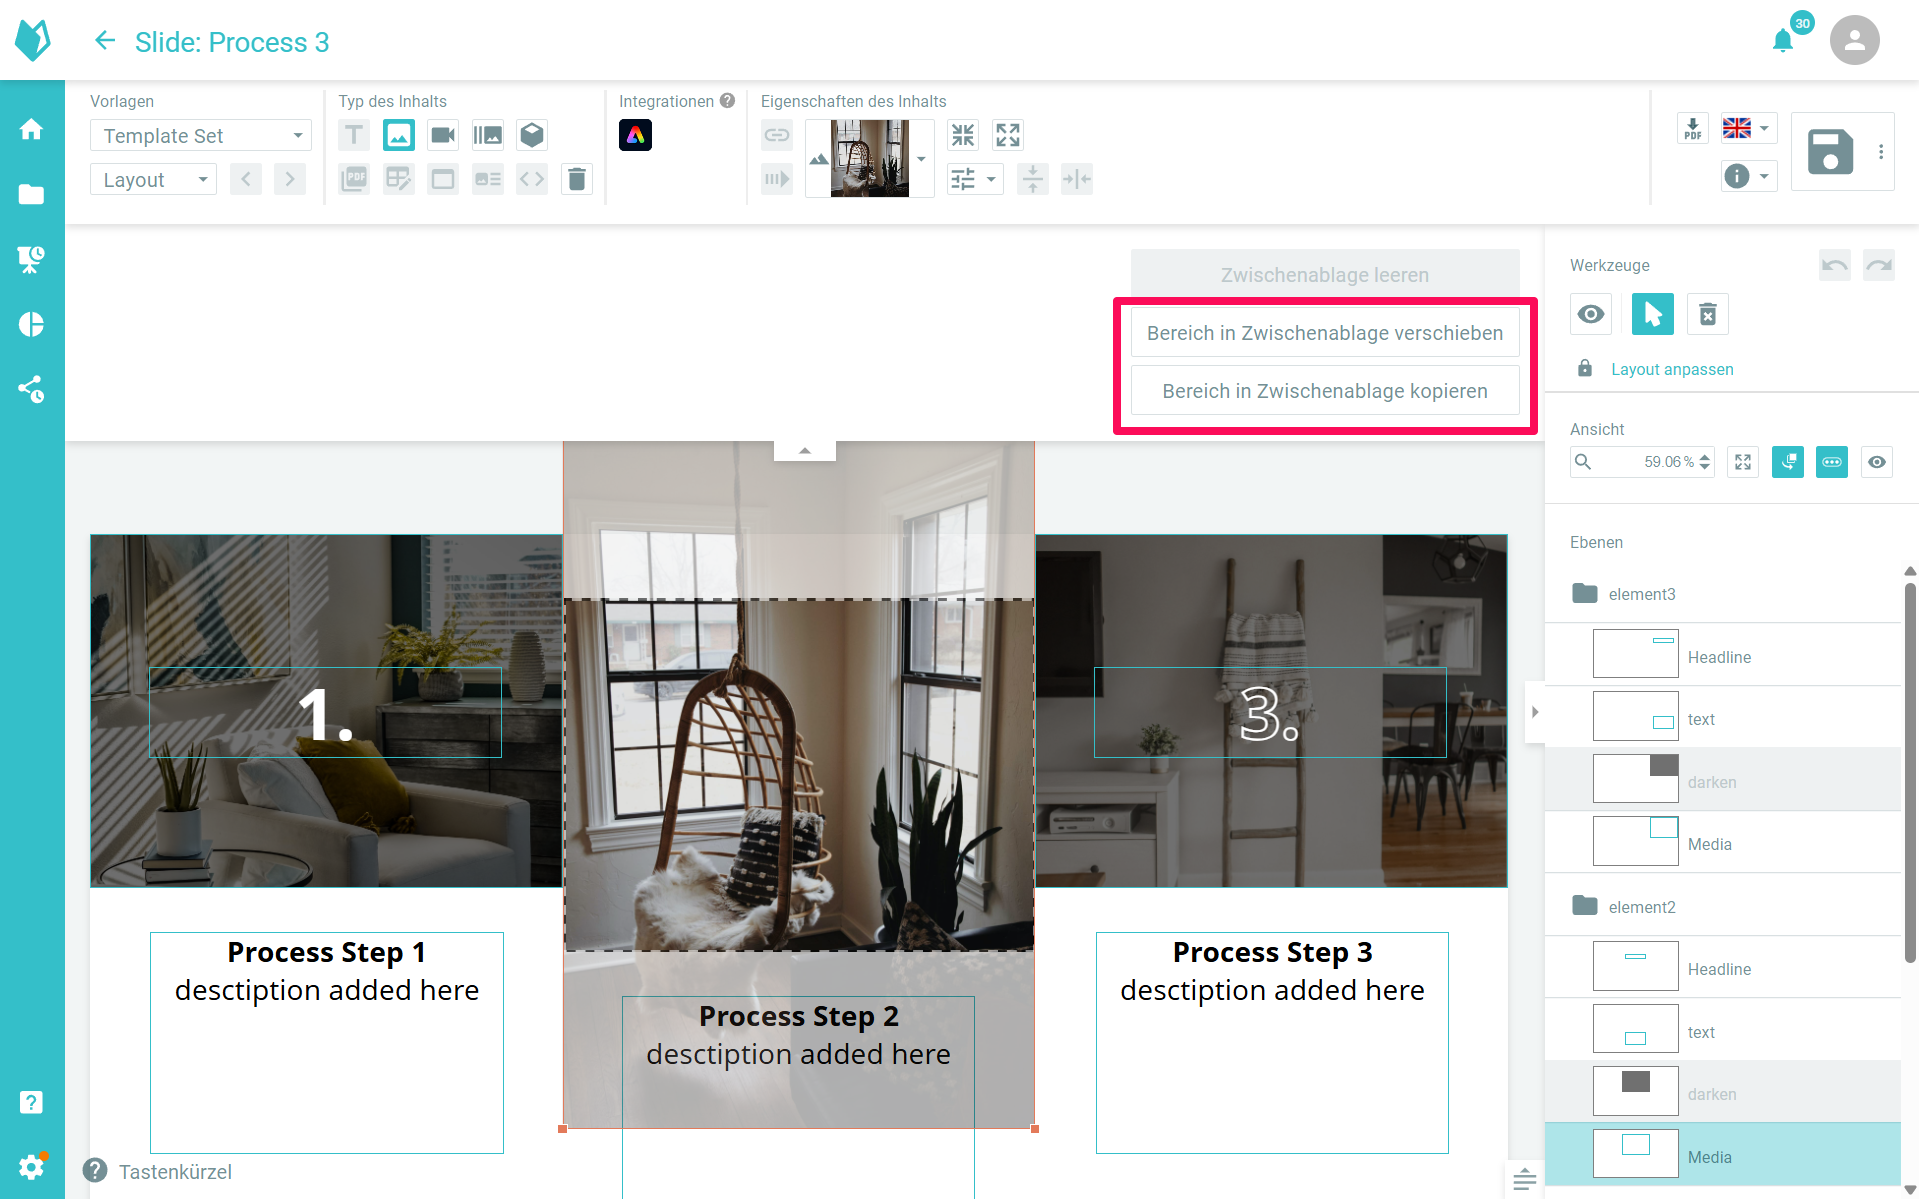Screen dimensions: 1919x1199
Task: Click the save slide floppy disk icon
Action: (1830, 152)
